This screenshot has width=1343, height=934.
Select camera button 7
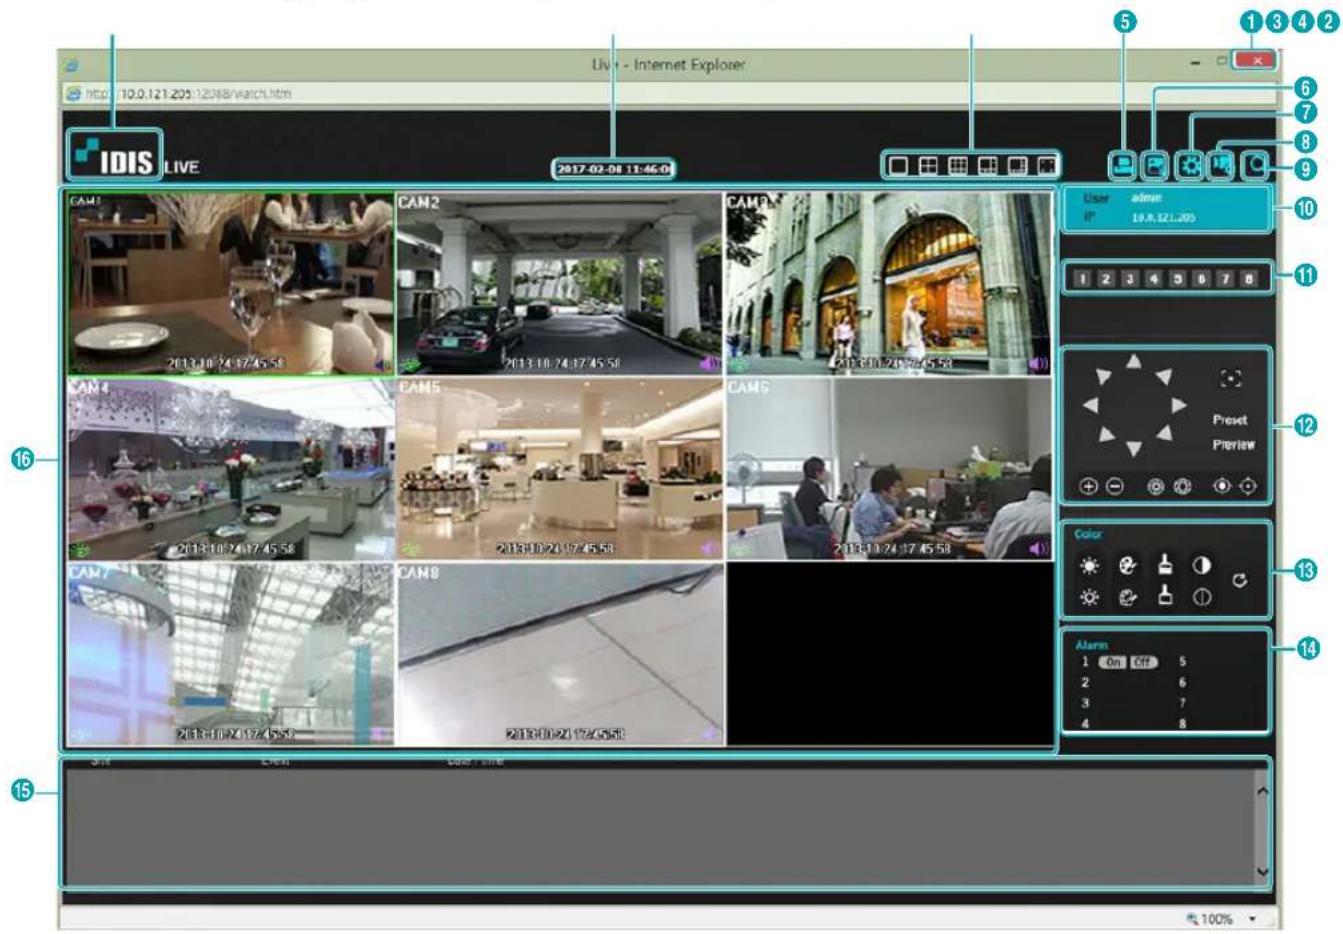pyautogui.click(x=1226, y=279)
